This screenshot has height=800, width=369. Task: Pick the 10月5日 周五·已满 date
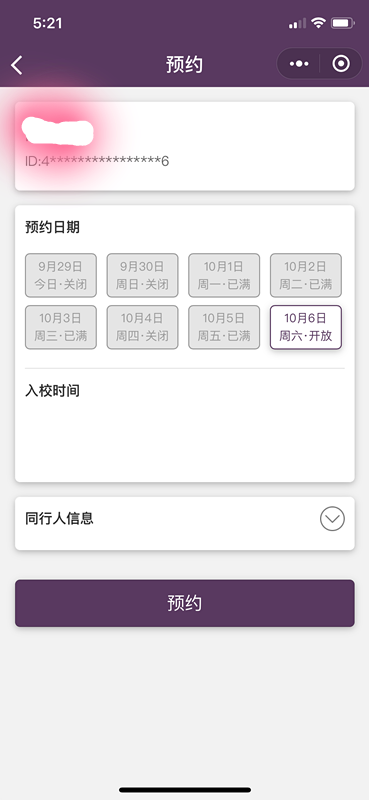click(x=224, y=327)
